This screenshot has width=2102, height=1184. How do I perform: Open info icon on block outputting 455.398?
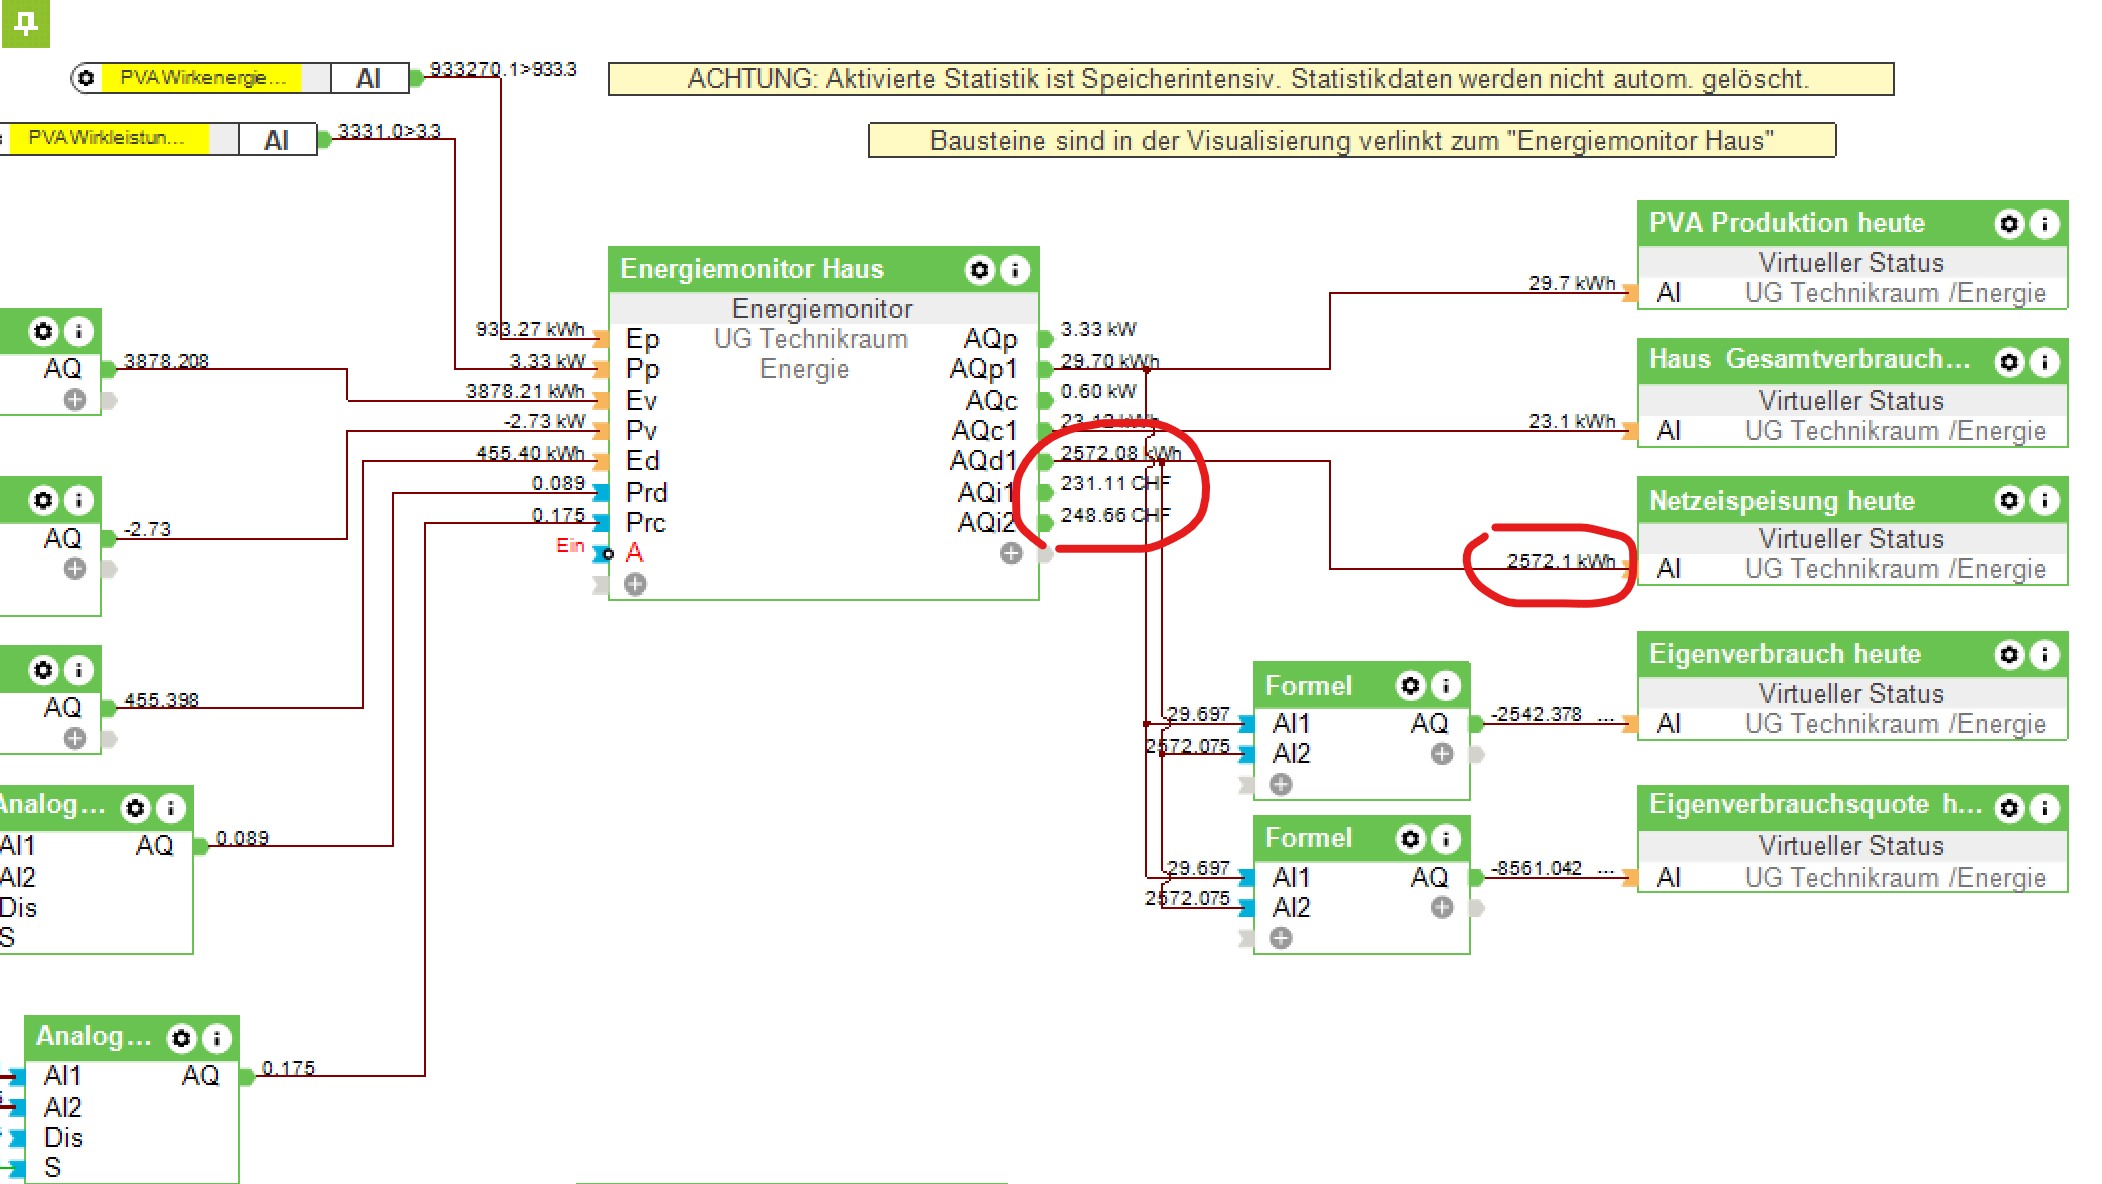coord(78,670)
